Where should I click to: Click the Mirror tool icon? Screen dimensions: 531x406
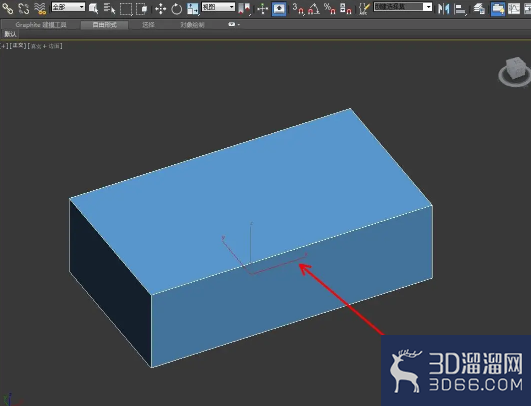[x=443, y=9]
